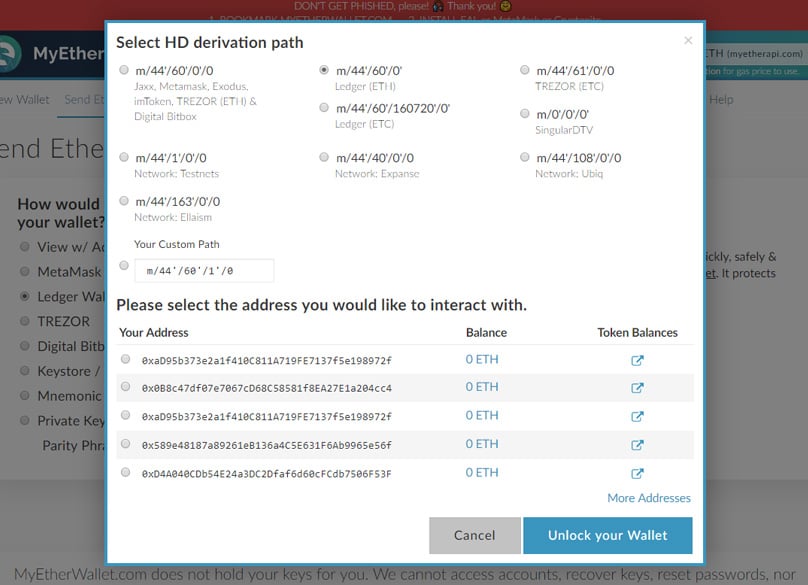Select Keystore option in background page
Viewport: 808px width, 585px height.
point(24,370)
